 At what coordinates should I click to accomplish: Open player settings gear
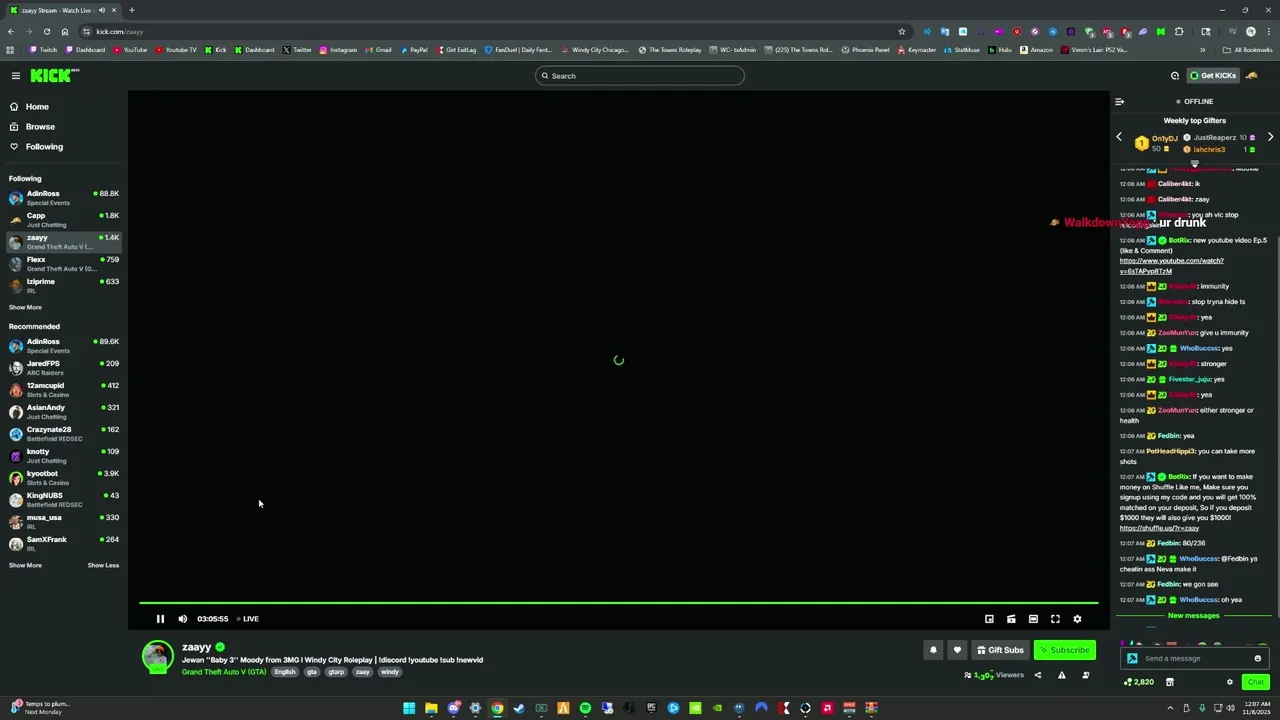pyautogui.click(x=1077, y=619)
